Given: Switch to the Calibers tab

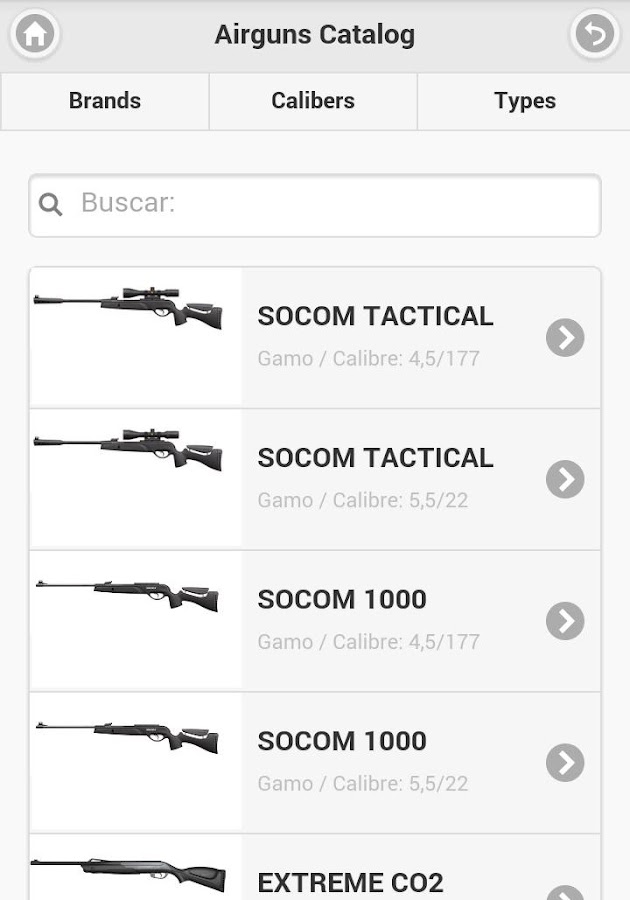Looking at the screenshot, I should tap(313, 101).
